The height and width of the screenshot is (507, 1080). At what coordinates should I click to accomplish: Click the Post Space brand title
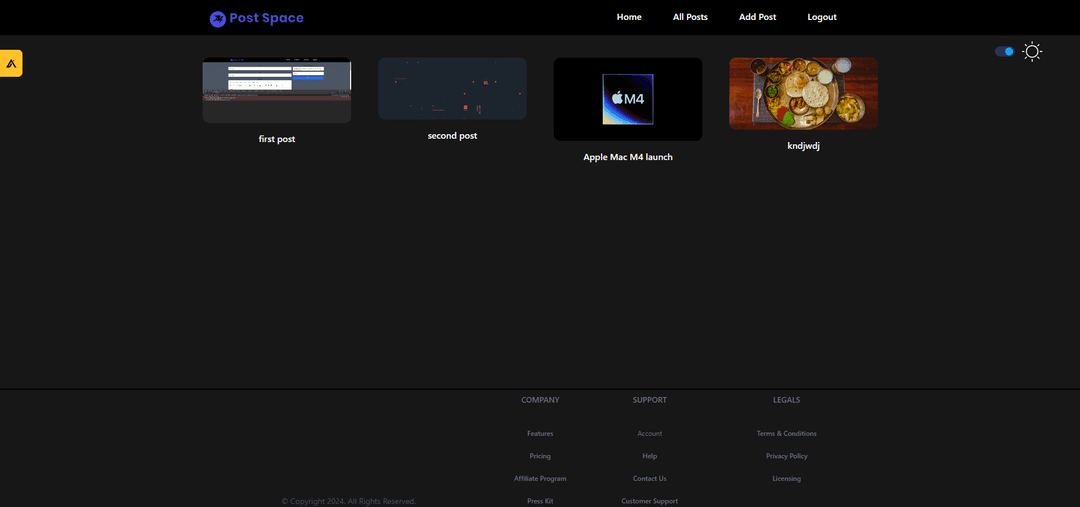pyautogui.click(x=267, y=18)
